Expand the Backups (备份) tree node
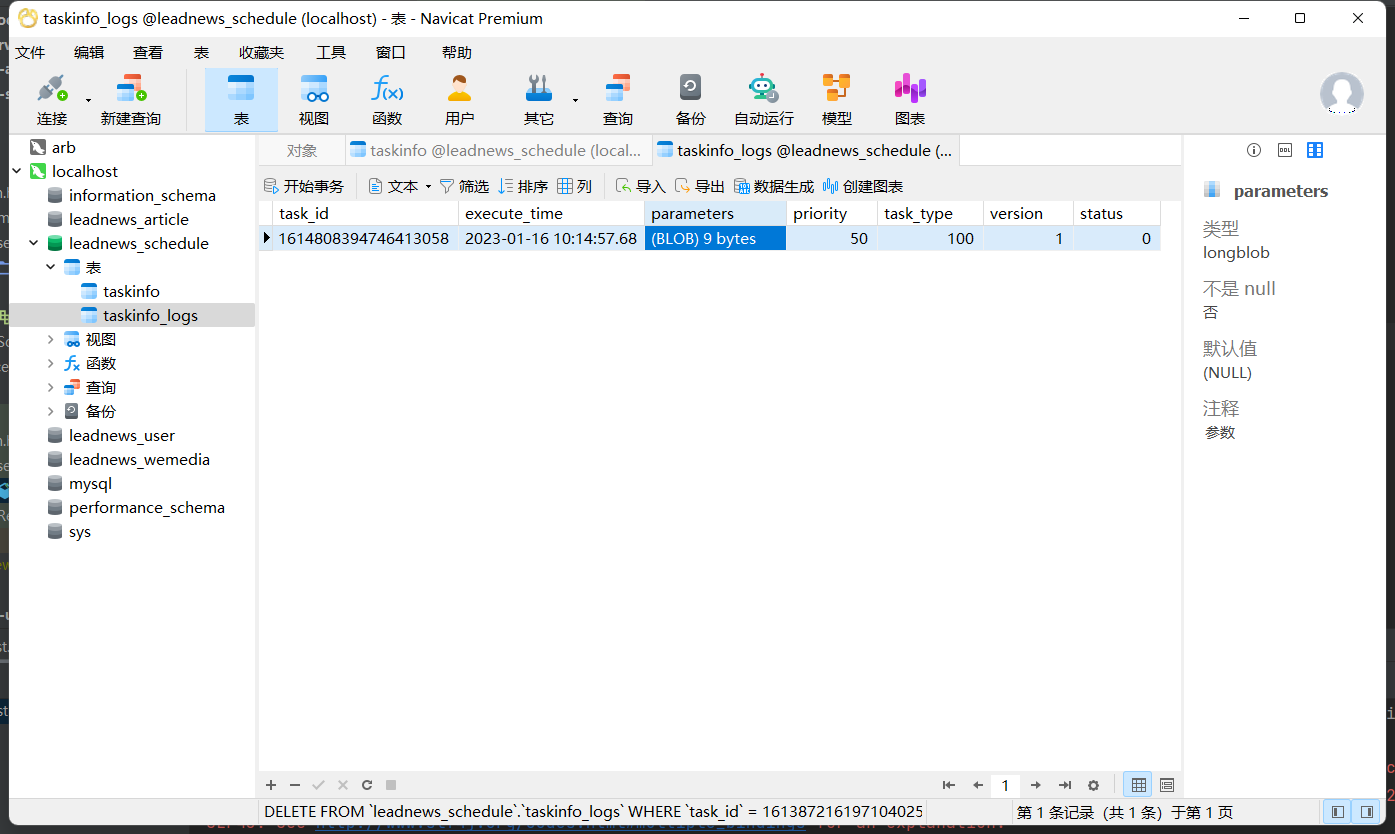The image size is (1395, 834). coord(50,411)
